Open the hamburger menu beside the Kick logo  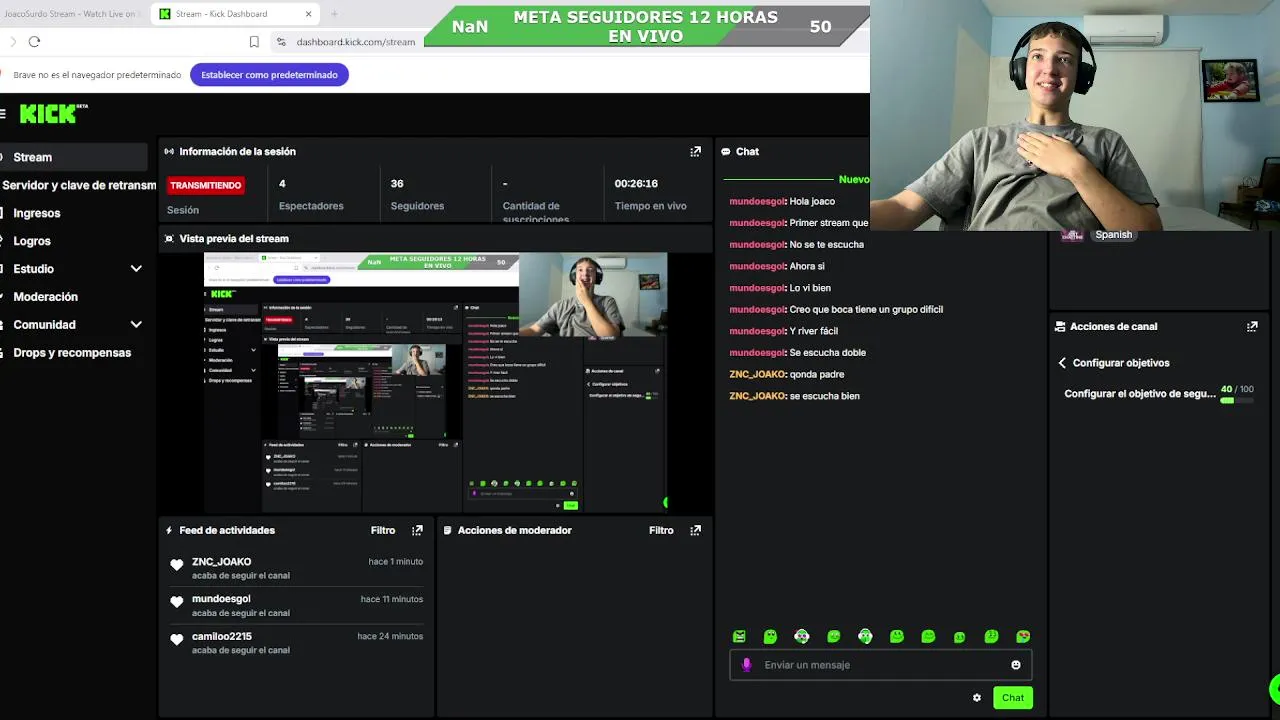(3, 114)
